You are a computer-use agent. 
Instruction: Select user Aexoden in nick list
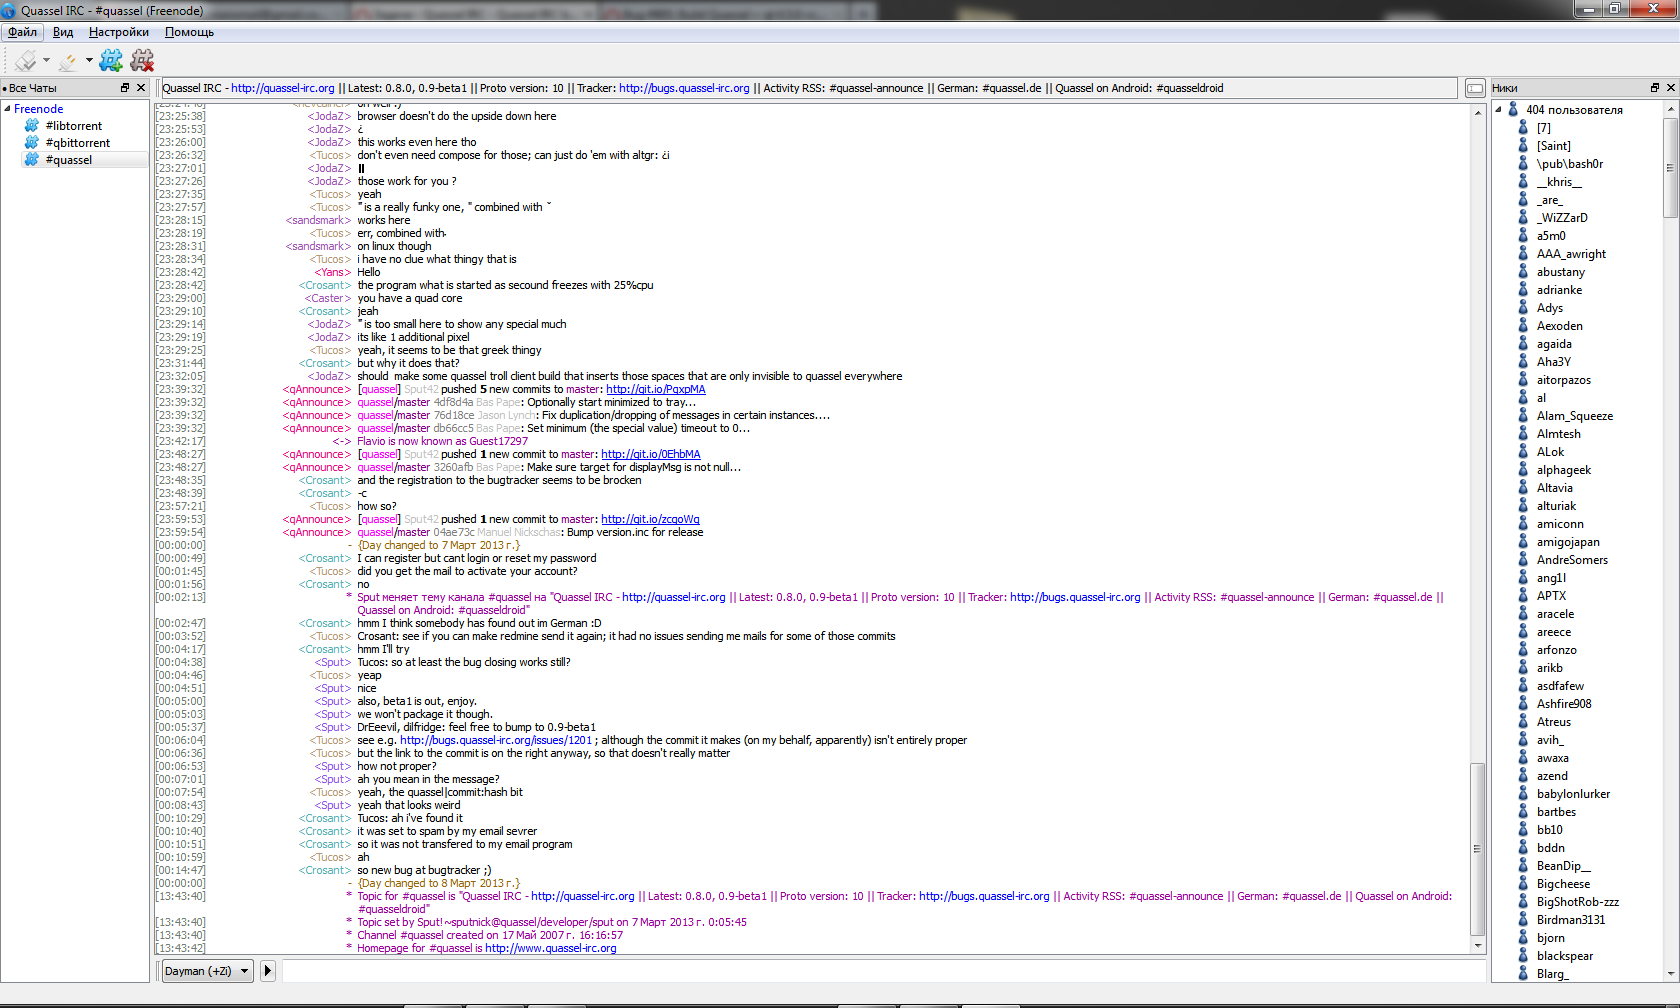1560,326
